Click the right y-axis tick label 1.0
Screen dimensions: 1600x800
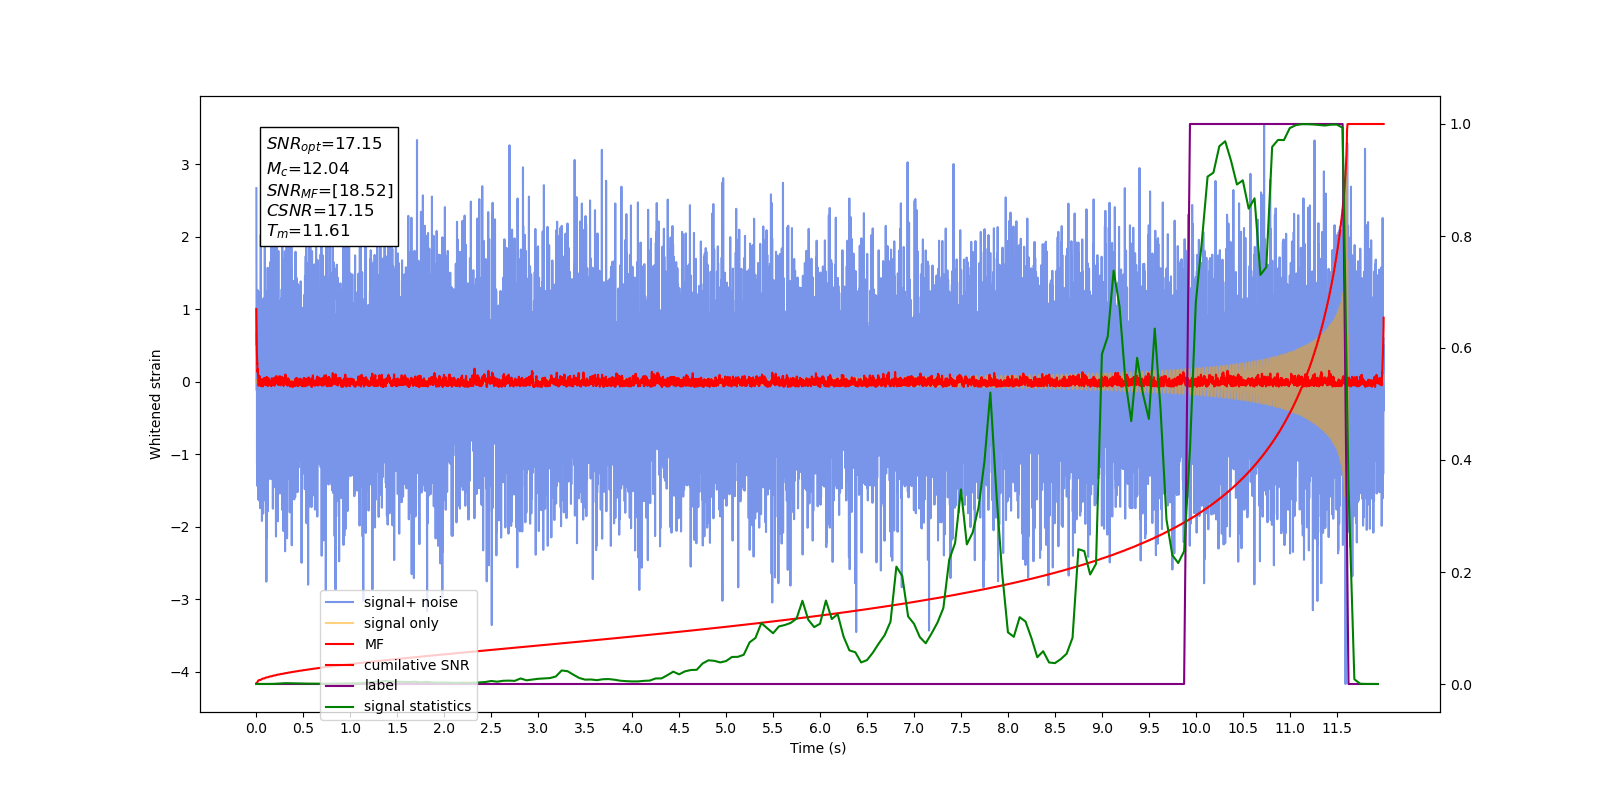(x=1461, y=124)
